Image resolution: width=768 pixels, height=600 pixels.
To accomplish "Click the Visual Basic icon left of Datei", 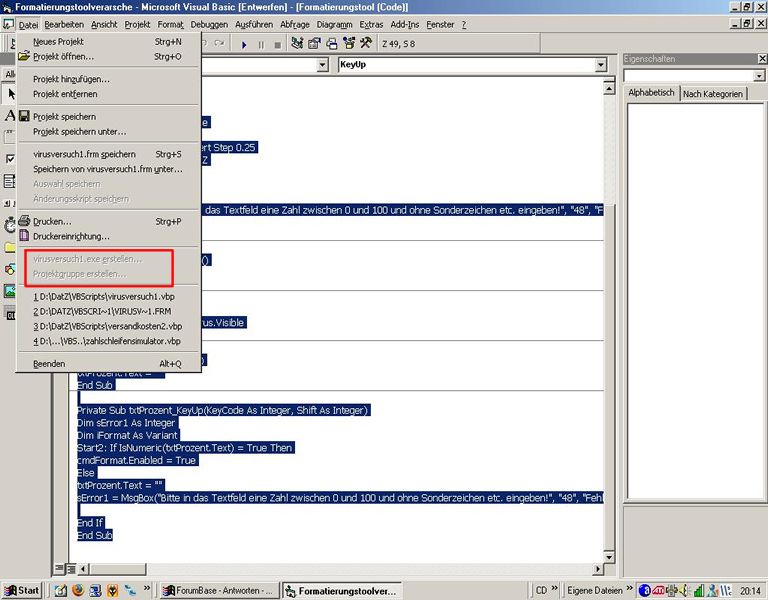I will 8,24.
